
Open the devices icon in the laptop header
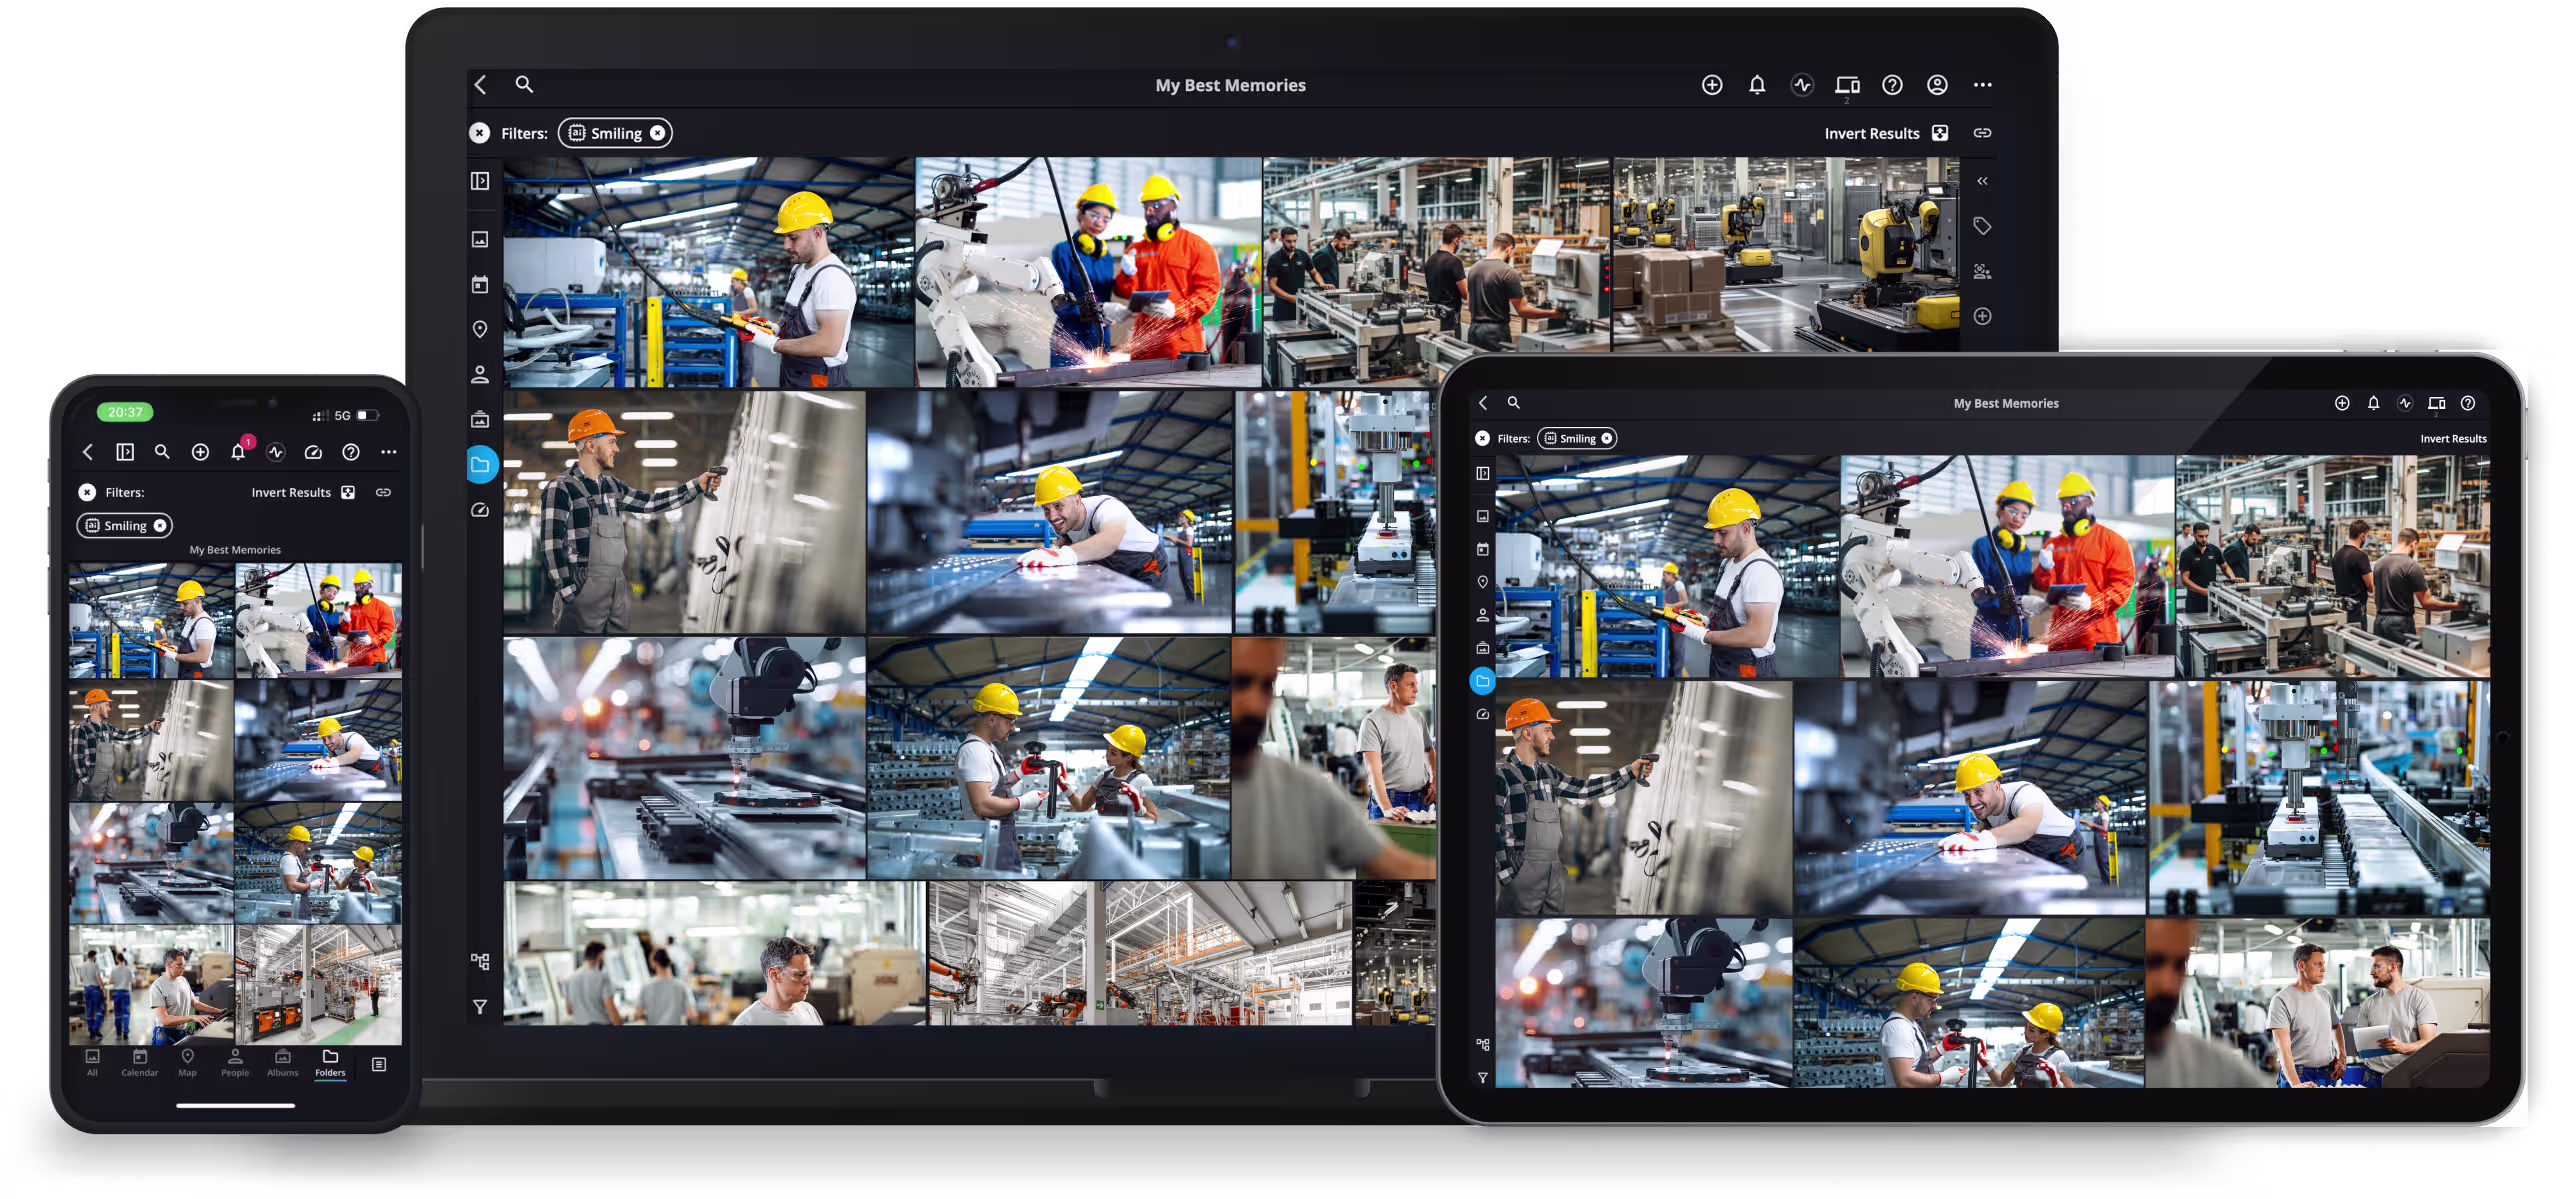1847,85
